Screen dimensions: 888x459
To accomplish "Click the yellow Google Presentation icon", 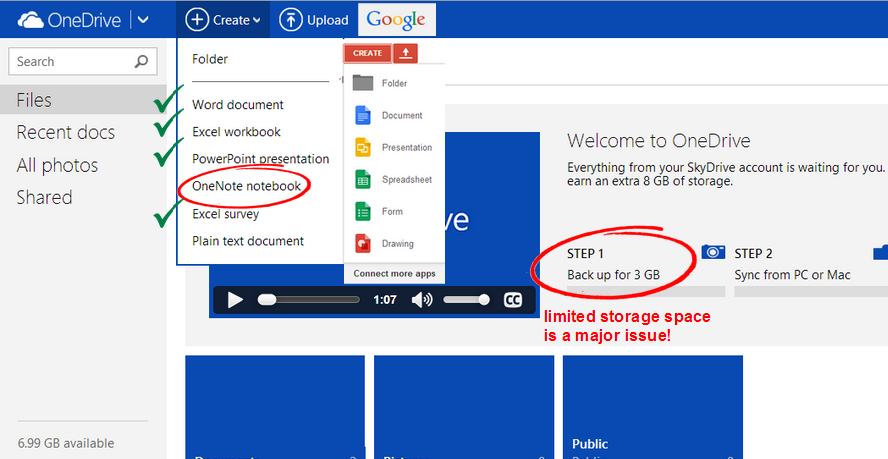I will tap(362, 147).
